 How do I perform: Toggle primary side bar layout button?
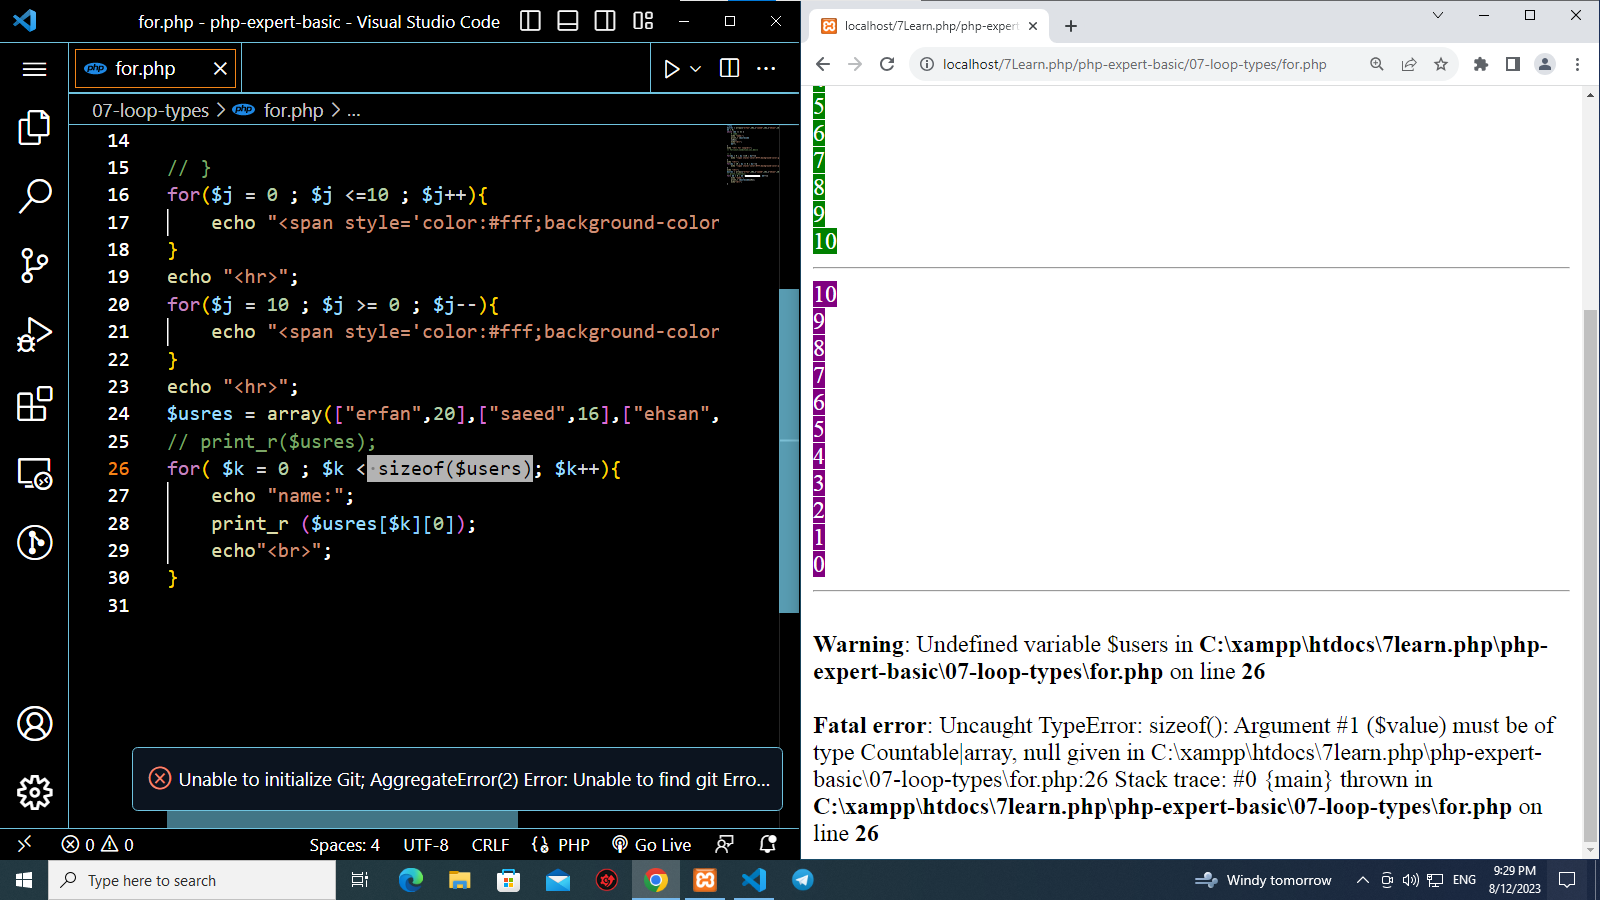531,21
